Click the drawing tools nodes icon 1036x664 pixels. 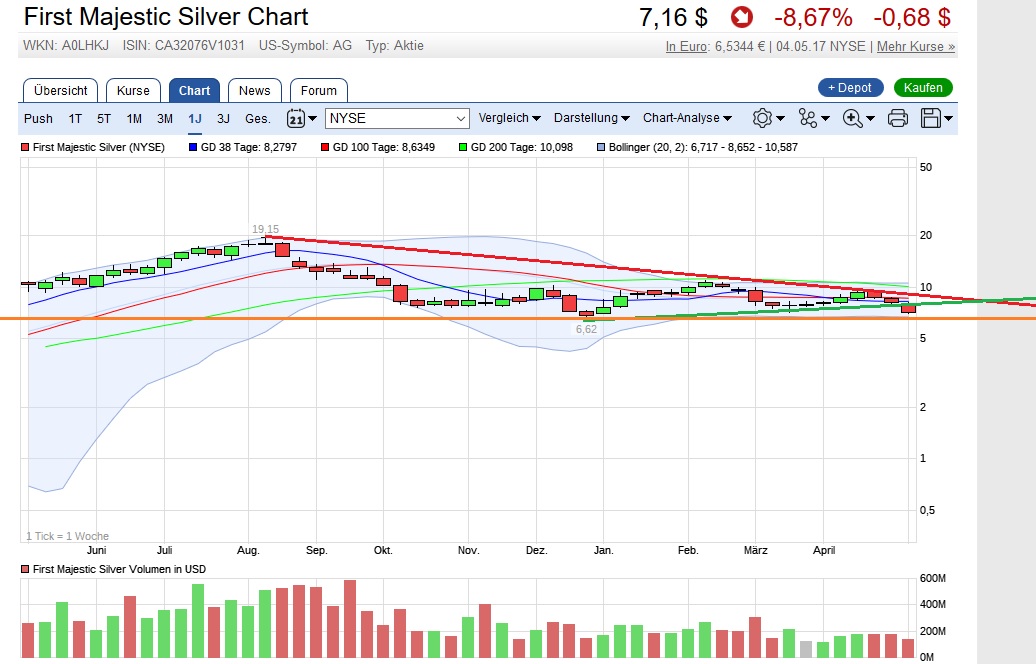click(x=809, y=118)
